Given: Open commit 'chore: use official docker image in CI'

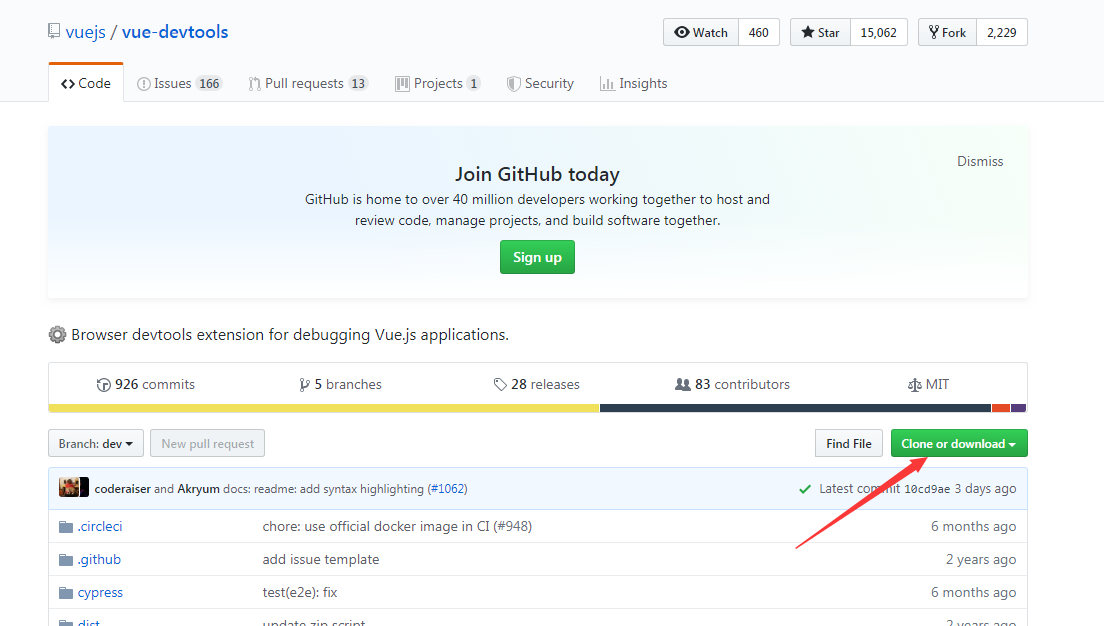Looking at the screenshot, I should pyautogui.click(x=397, y=527).
